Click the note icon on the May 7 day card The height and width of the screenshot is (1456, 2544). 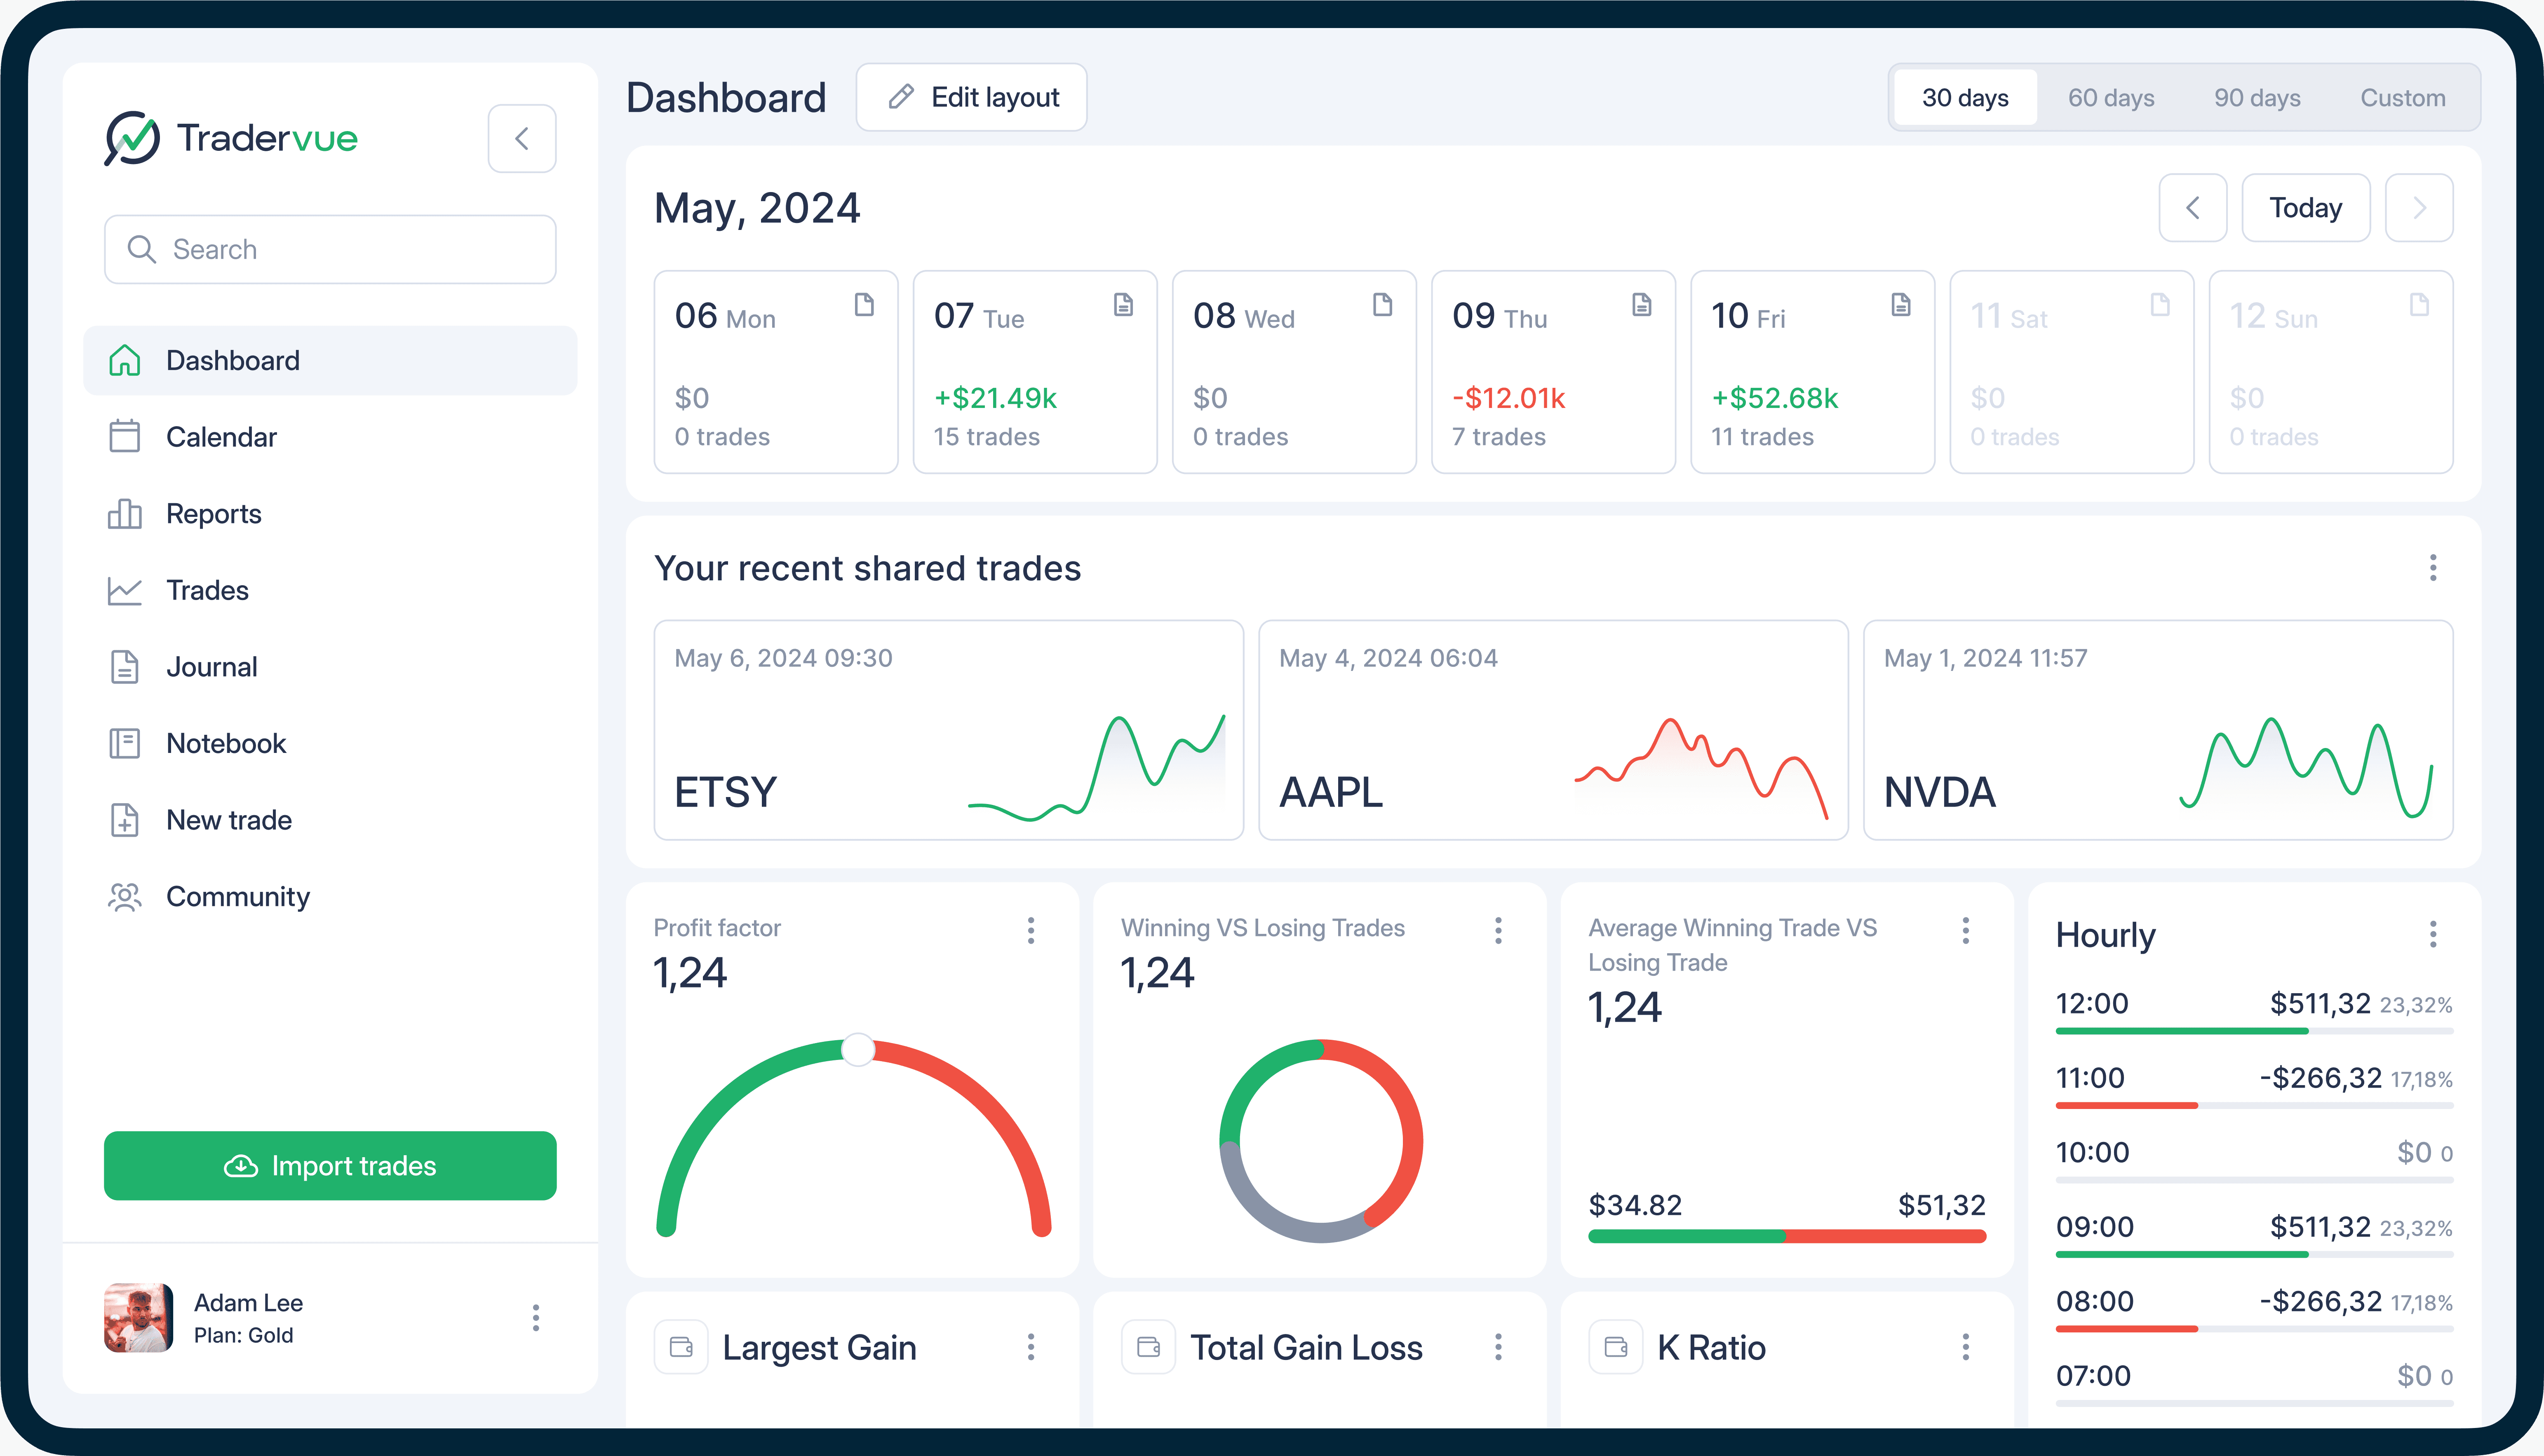1124,306
